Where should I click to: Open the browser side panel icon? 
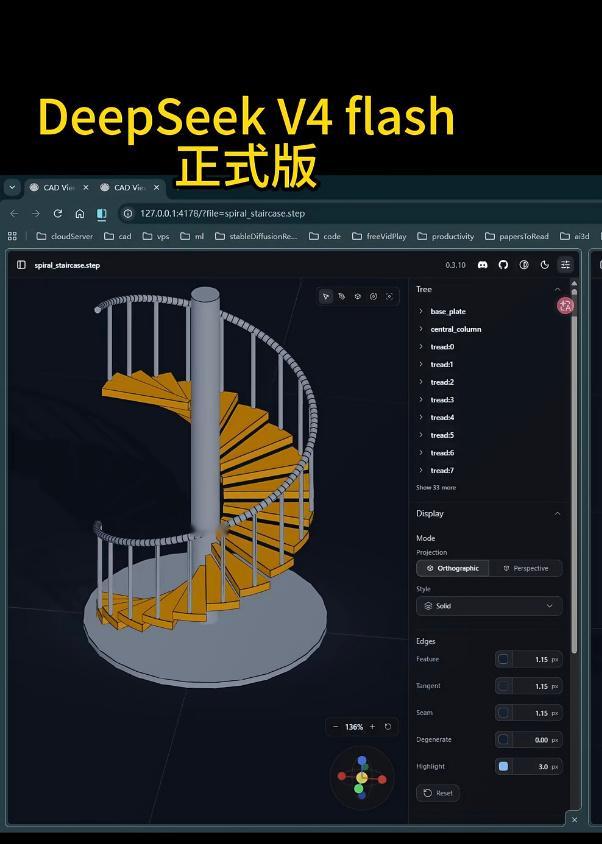(101, 214)
